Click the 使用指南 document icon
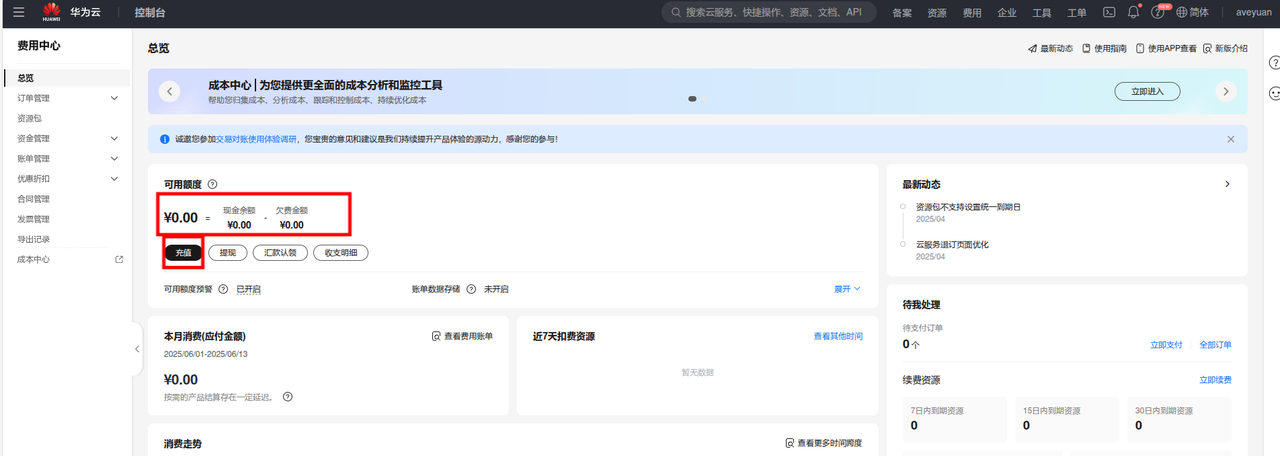The height and width of the screenshot is (456, 1280). pyautogui.click(x=1087, y=48)
